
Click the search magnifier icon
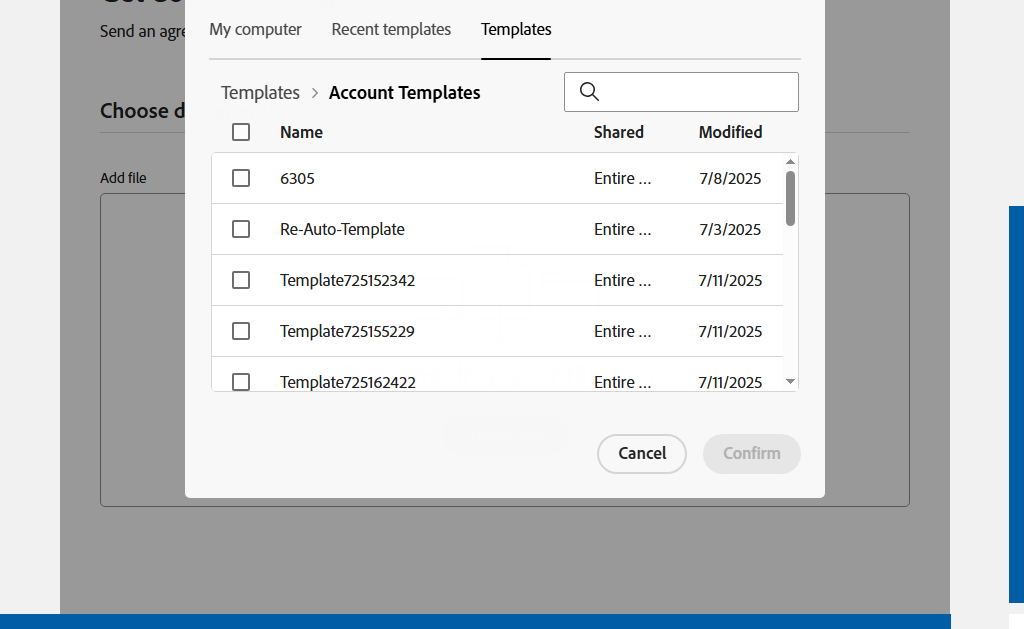589,92
